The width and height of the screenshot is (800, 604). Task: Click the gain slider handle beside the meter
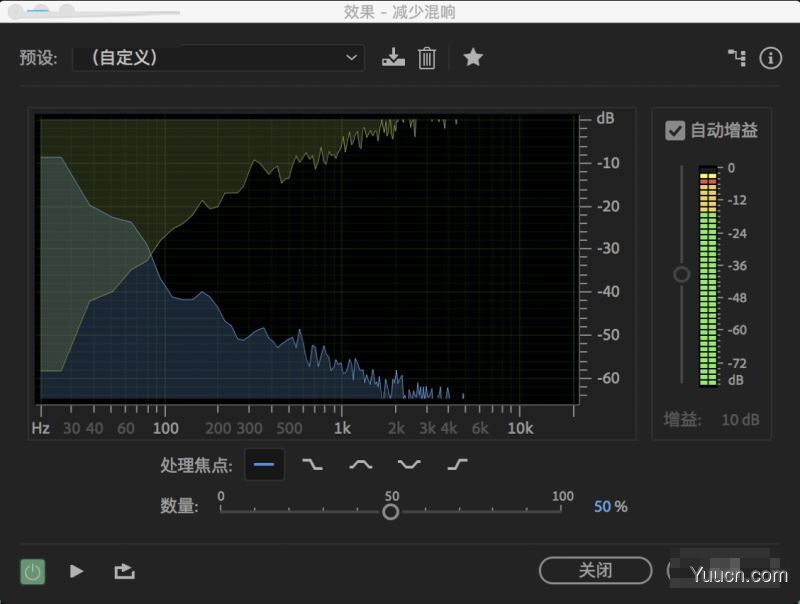681,274
